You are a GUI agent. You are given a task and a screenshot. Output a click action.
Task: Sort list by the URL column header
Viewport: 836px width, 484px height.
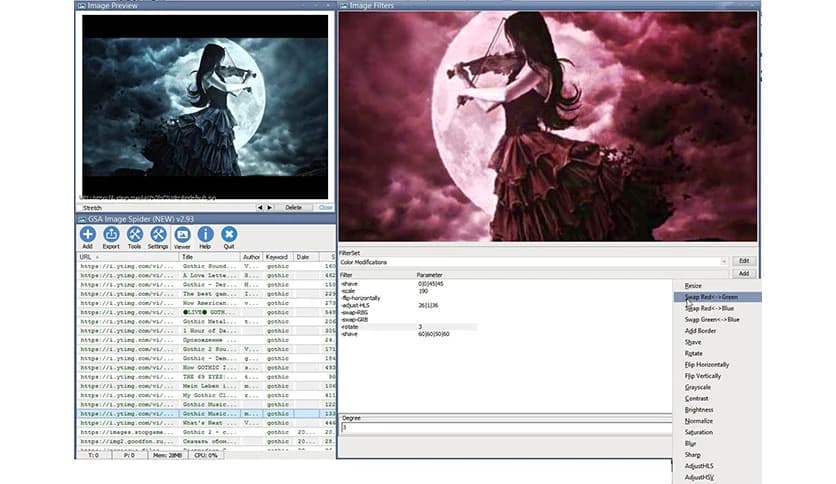pos(127,257)
